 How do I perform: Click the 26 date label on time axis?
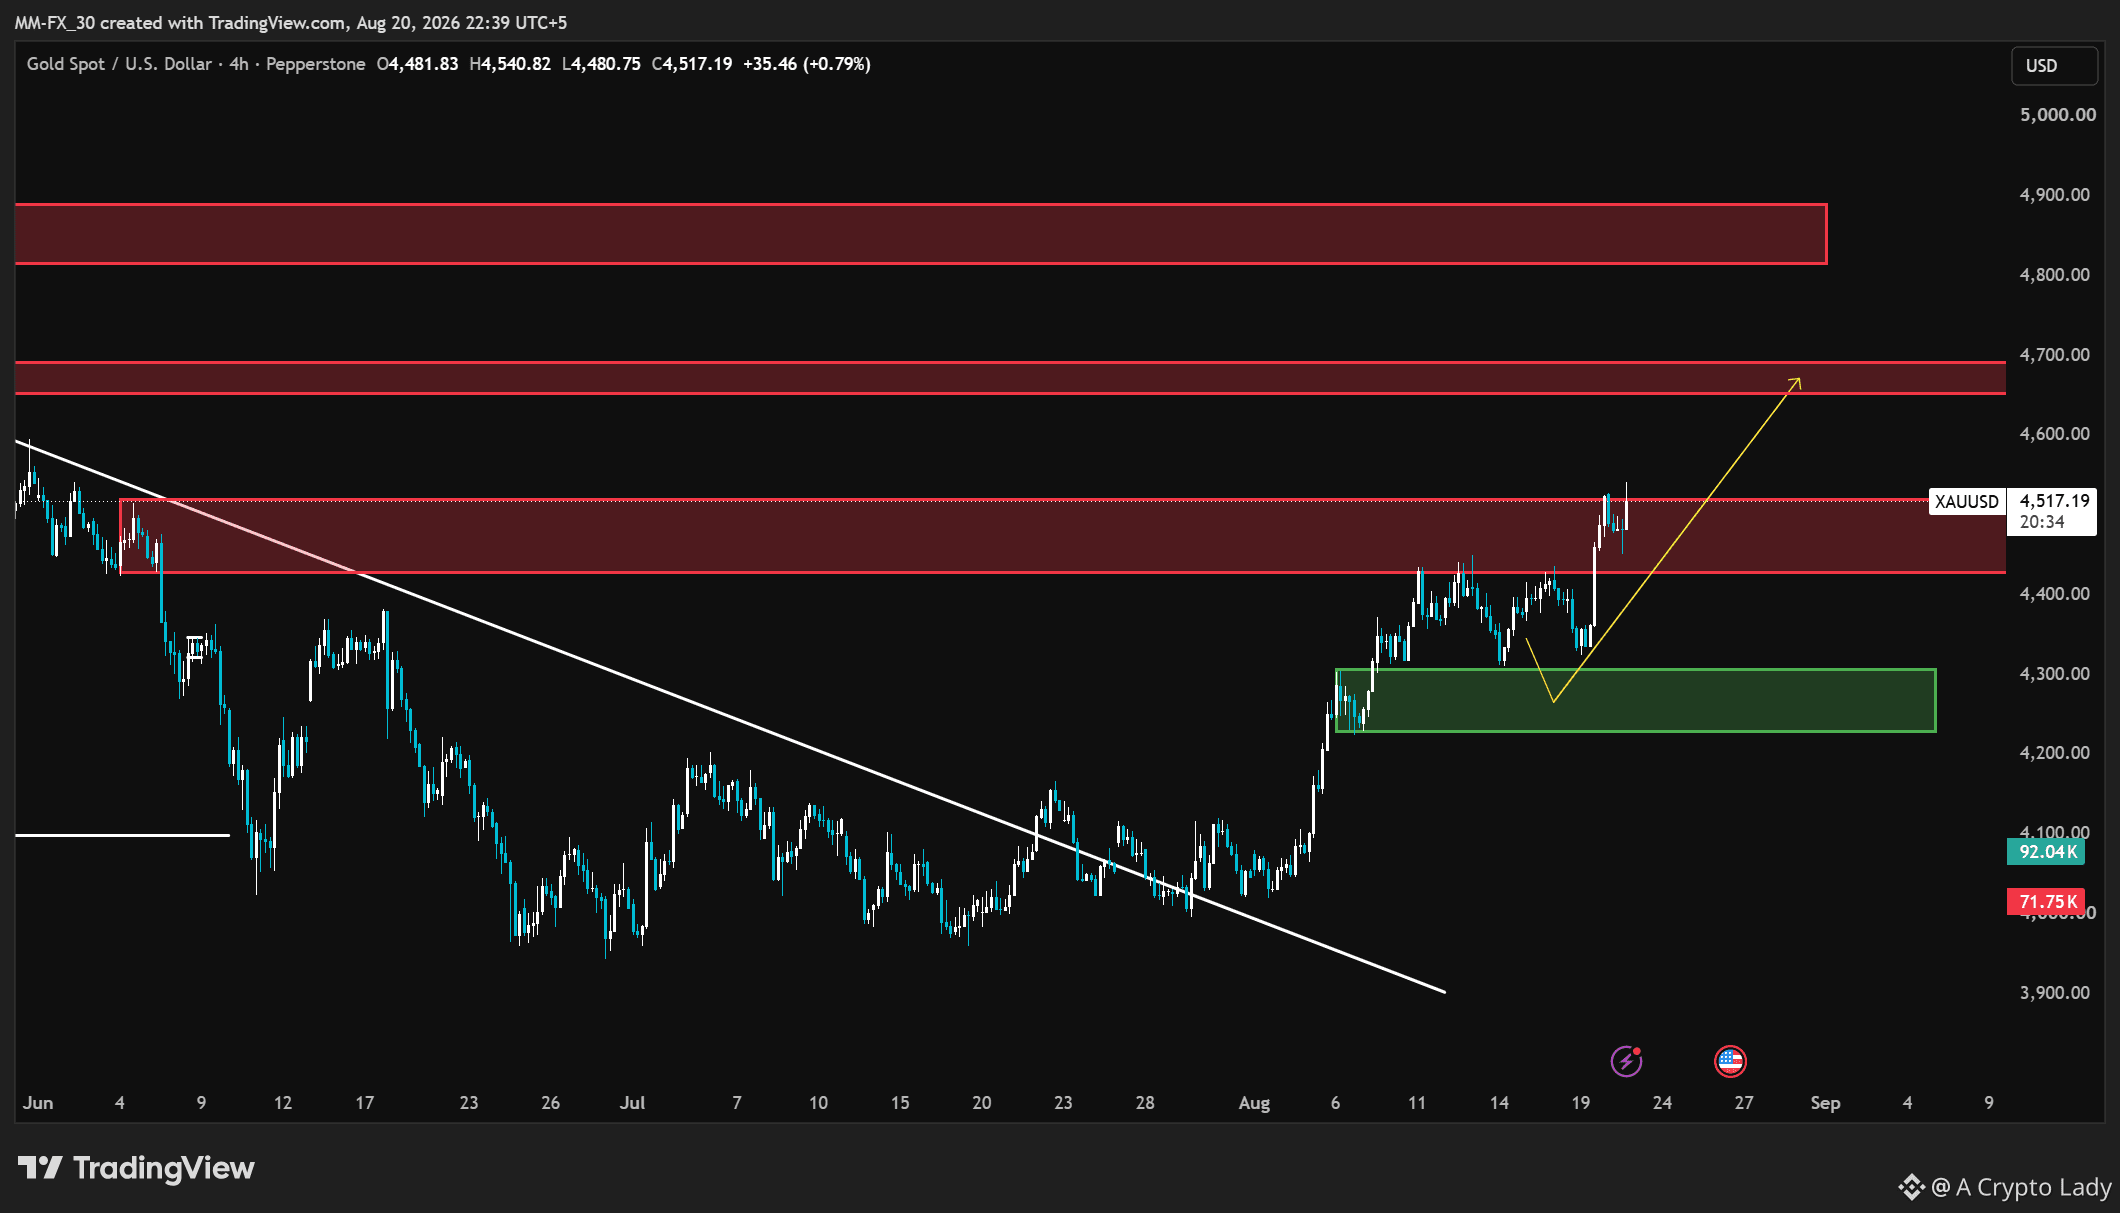[x=550, y=1103]
